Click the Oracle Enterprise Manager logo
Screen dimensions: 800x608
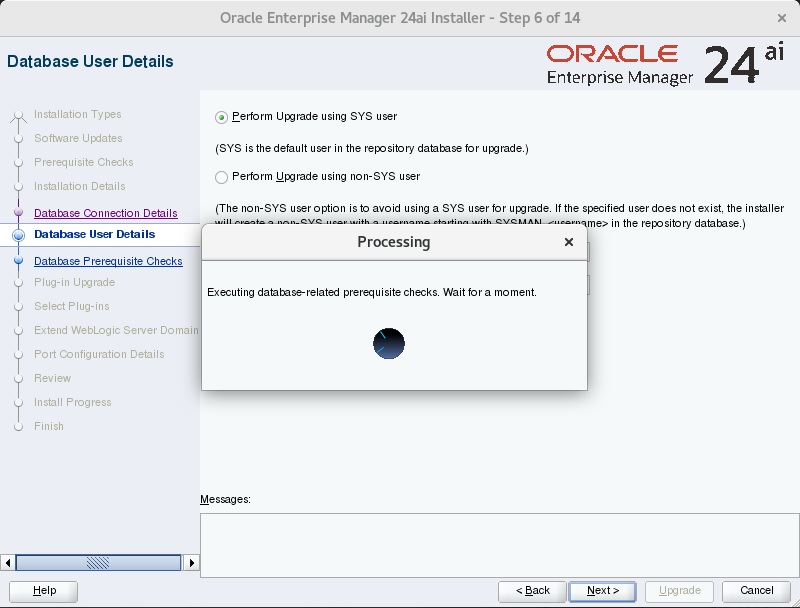coord(620,64)
